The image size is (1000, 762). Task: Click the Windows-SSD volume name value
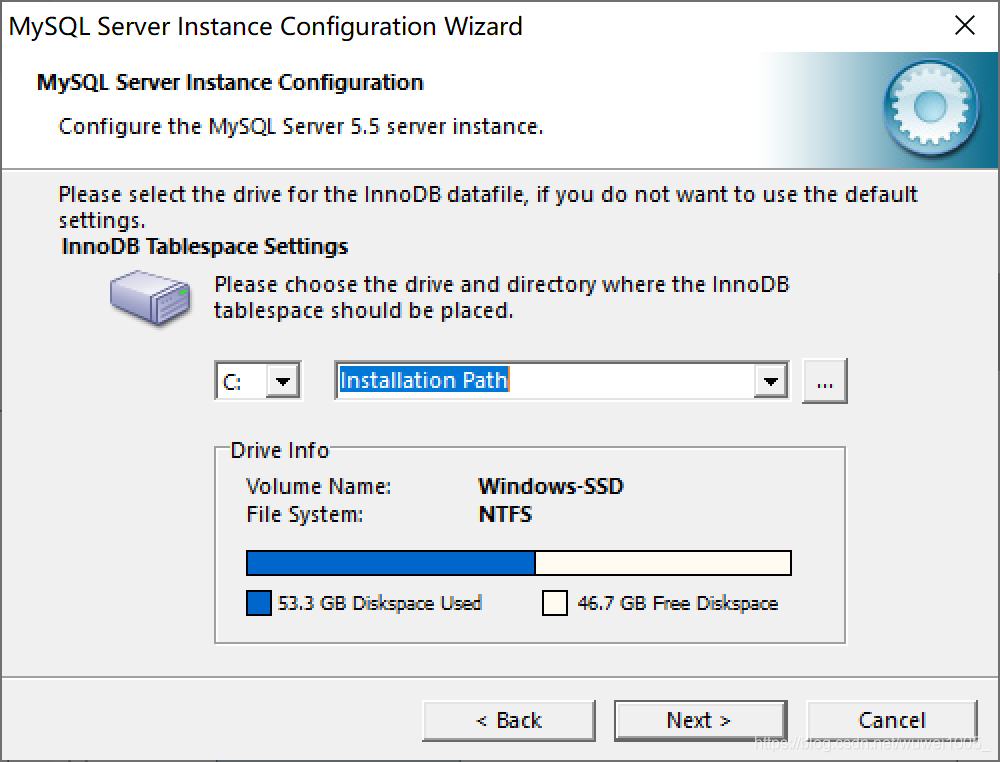551,487
